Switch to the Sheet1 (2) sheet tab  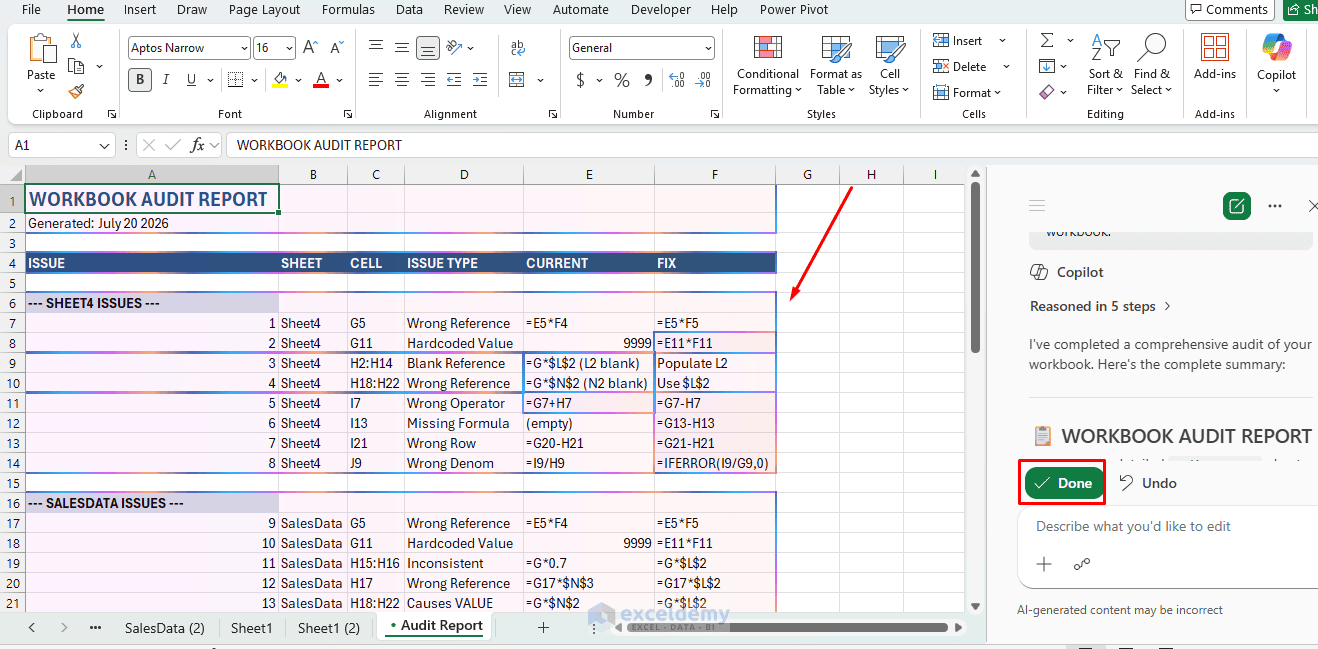[x=329, y=628]
